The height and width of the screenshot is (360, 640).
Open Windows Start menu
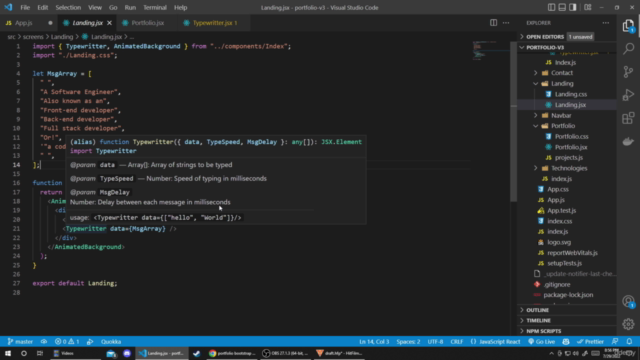(x=8, y=353)
